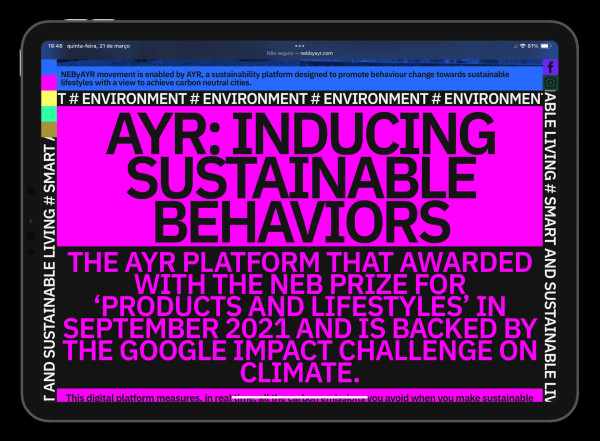The height and width of the screenshot is (441, 600).
Task: Click the '# ENVIRONMENT' scrolling ticker
Action: tap(300, 99)
